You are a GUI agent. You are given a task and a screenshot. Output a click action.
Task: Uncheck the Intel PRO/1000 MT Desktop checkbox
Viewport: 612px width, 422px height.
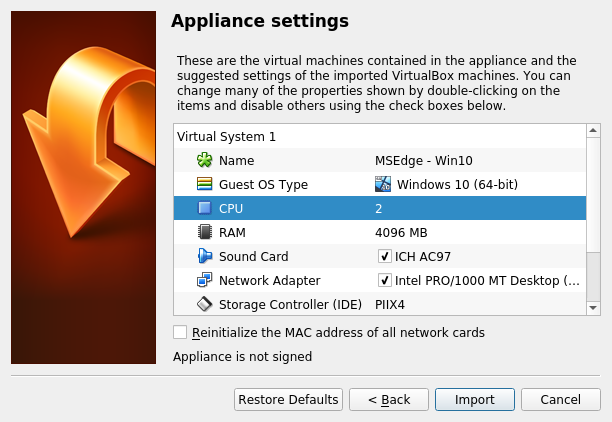[x=385, y=280]
